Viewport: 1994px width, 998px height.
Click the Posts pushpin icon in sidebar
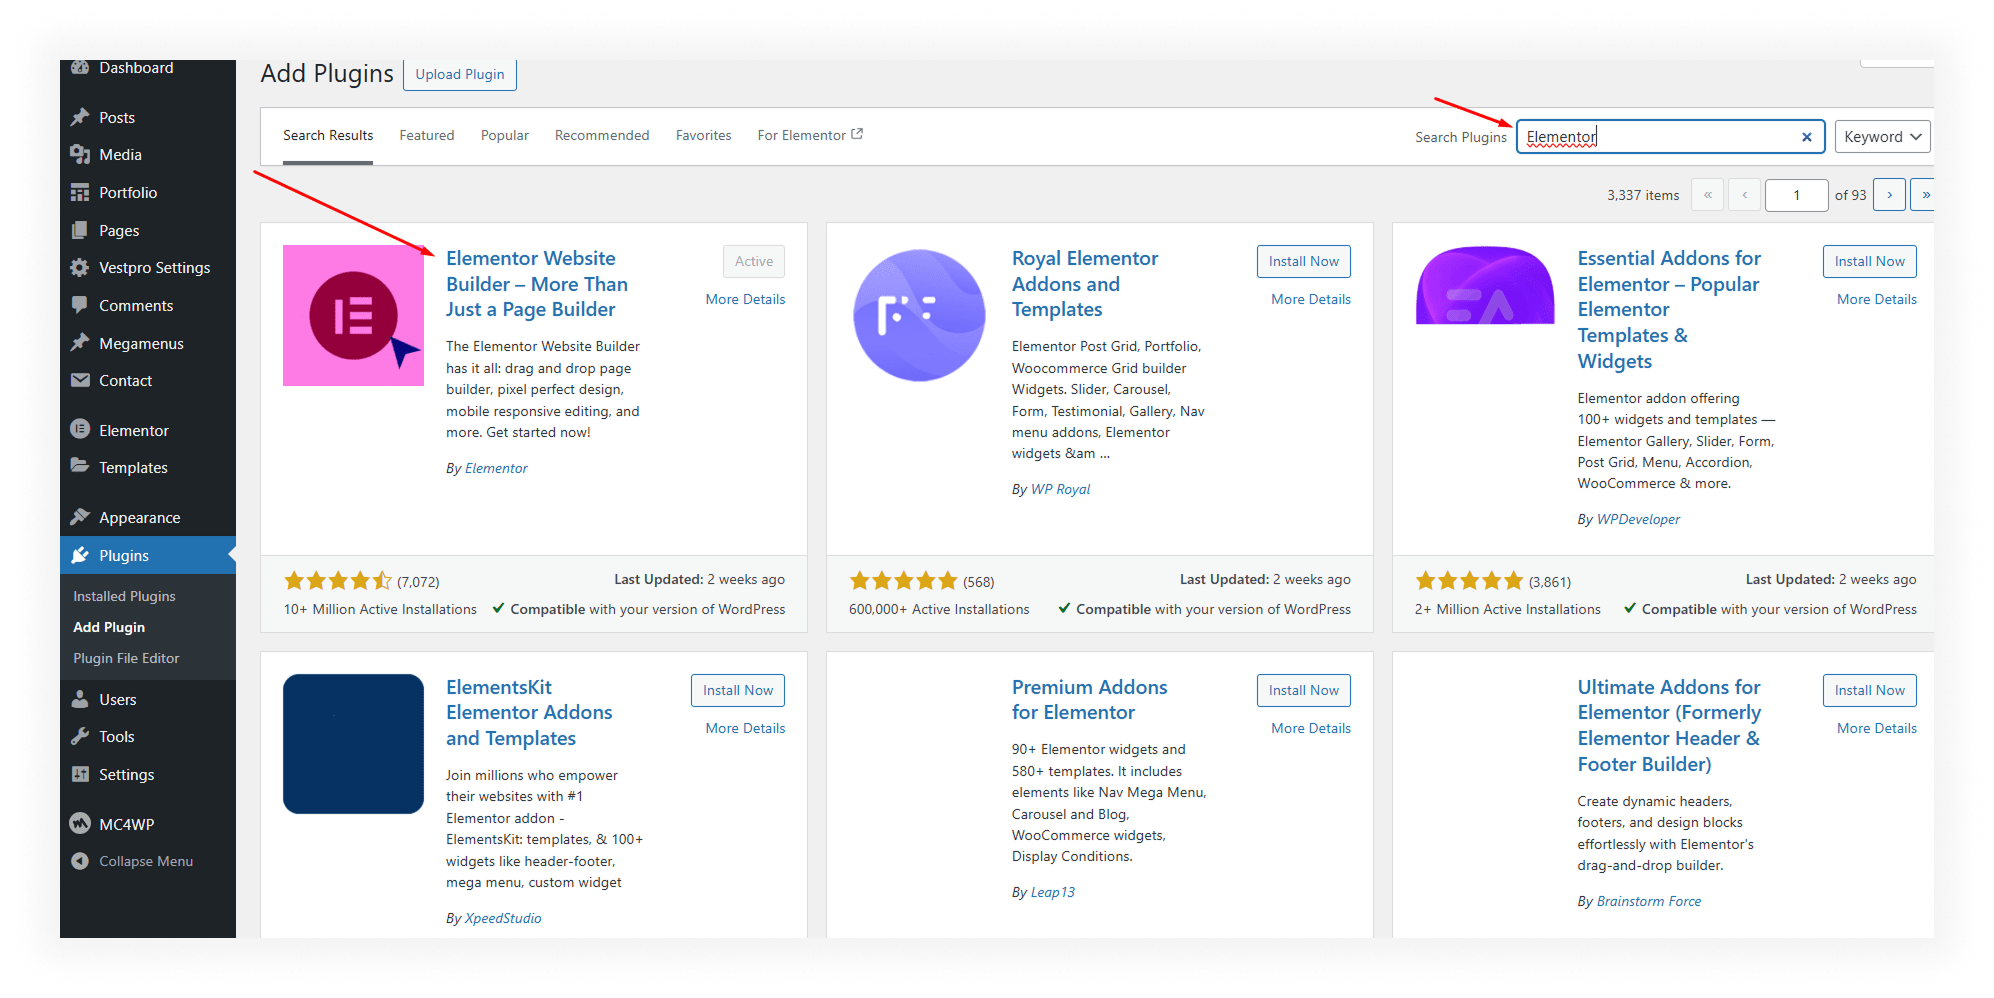(80, 117)
